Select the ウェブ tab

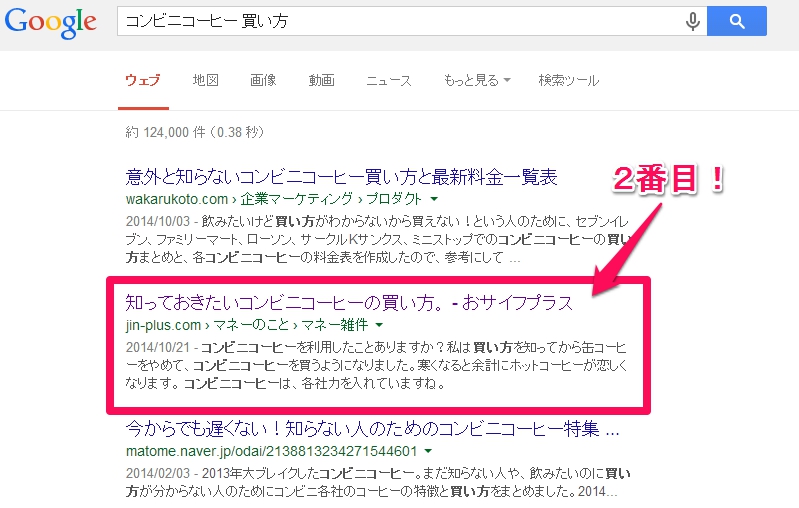click(143, 80)
